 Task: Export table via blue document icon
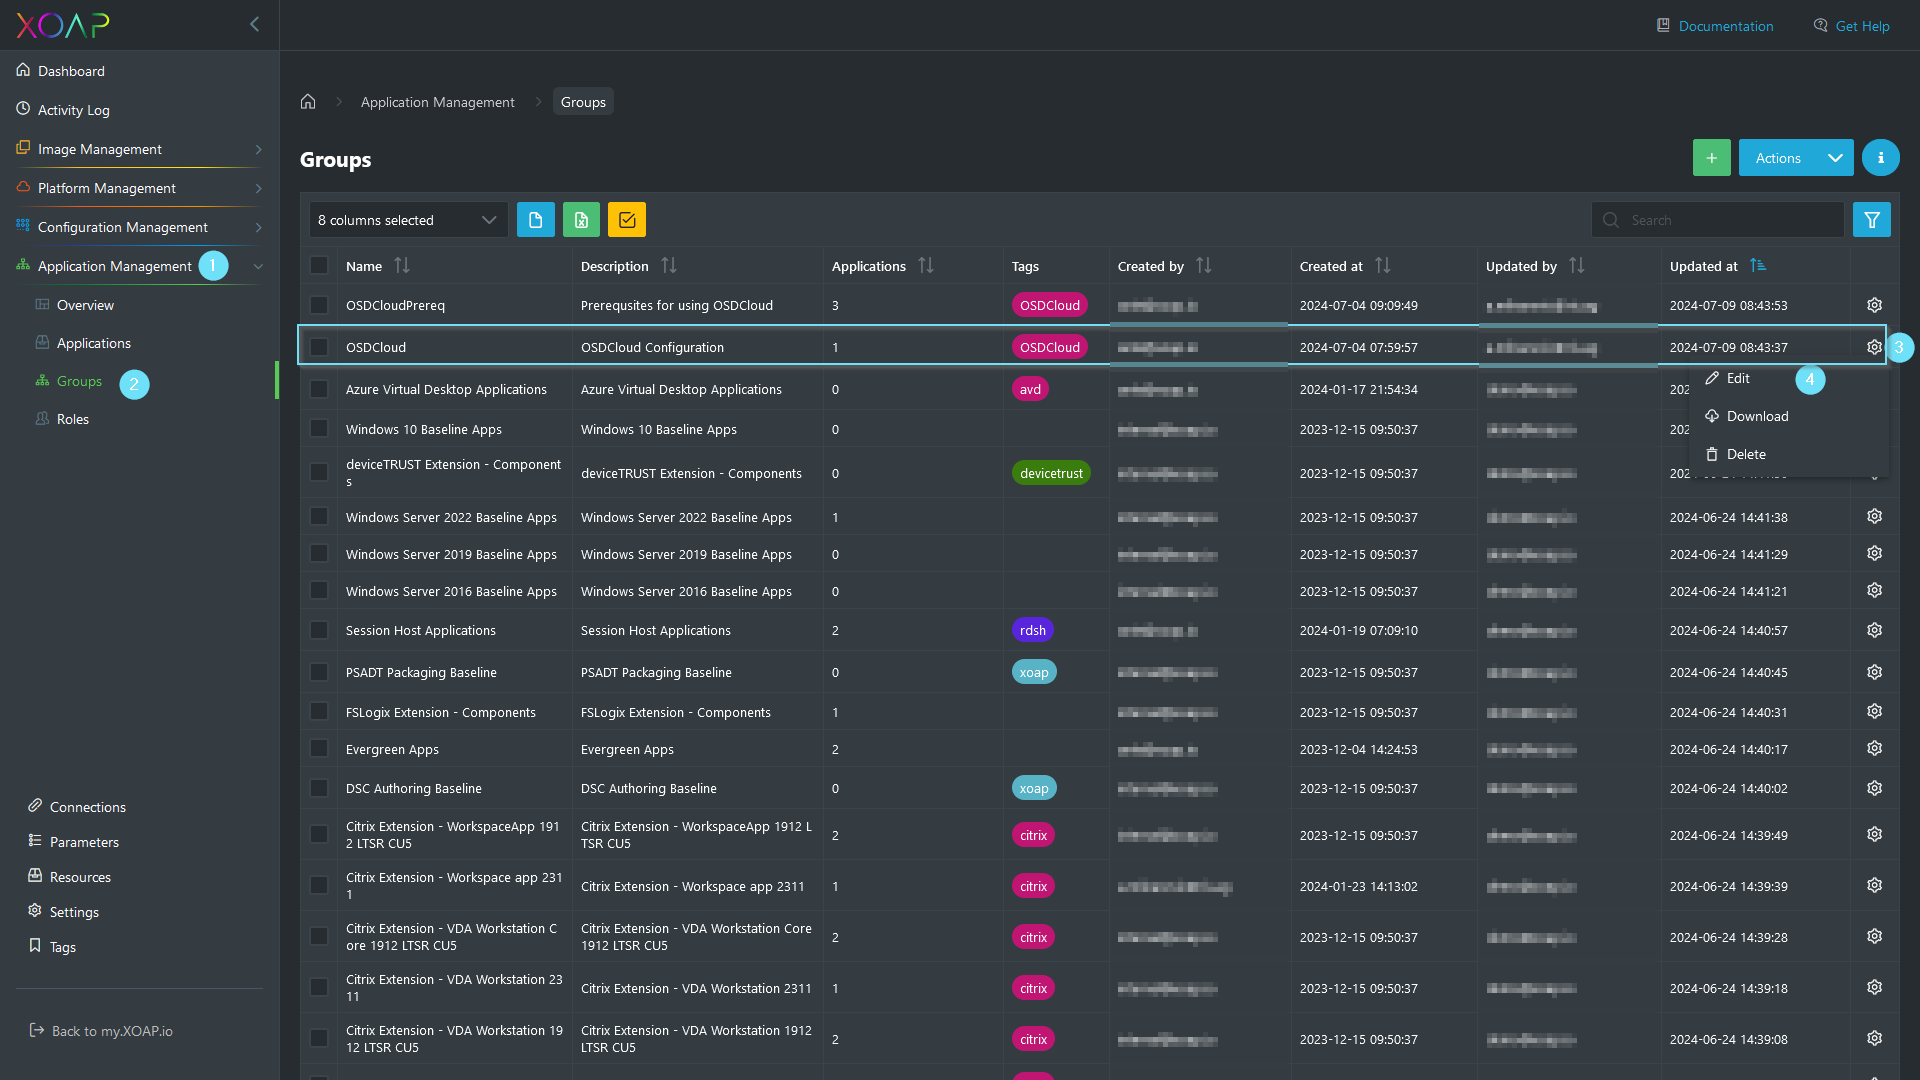535,220
